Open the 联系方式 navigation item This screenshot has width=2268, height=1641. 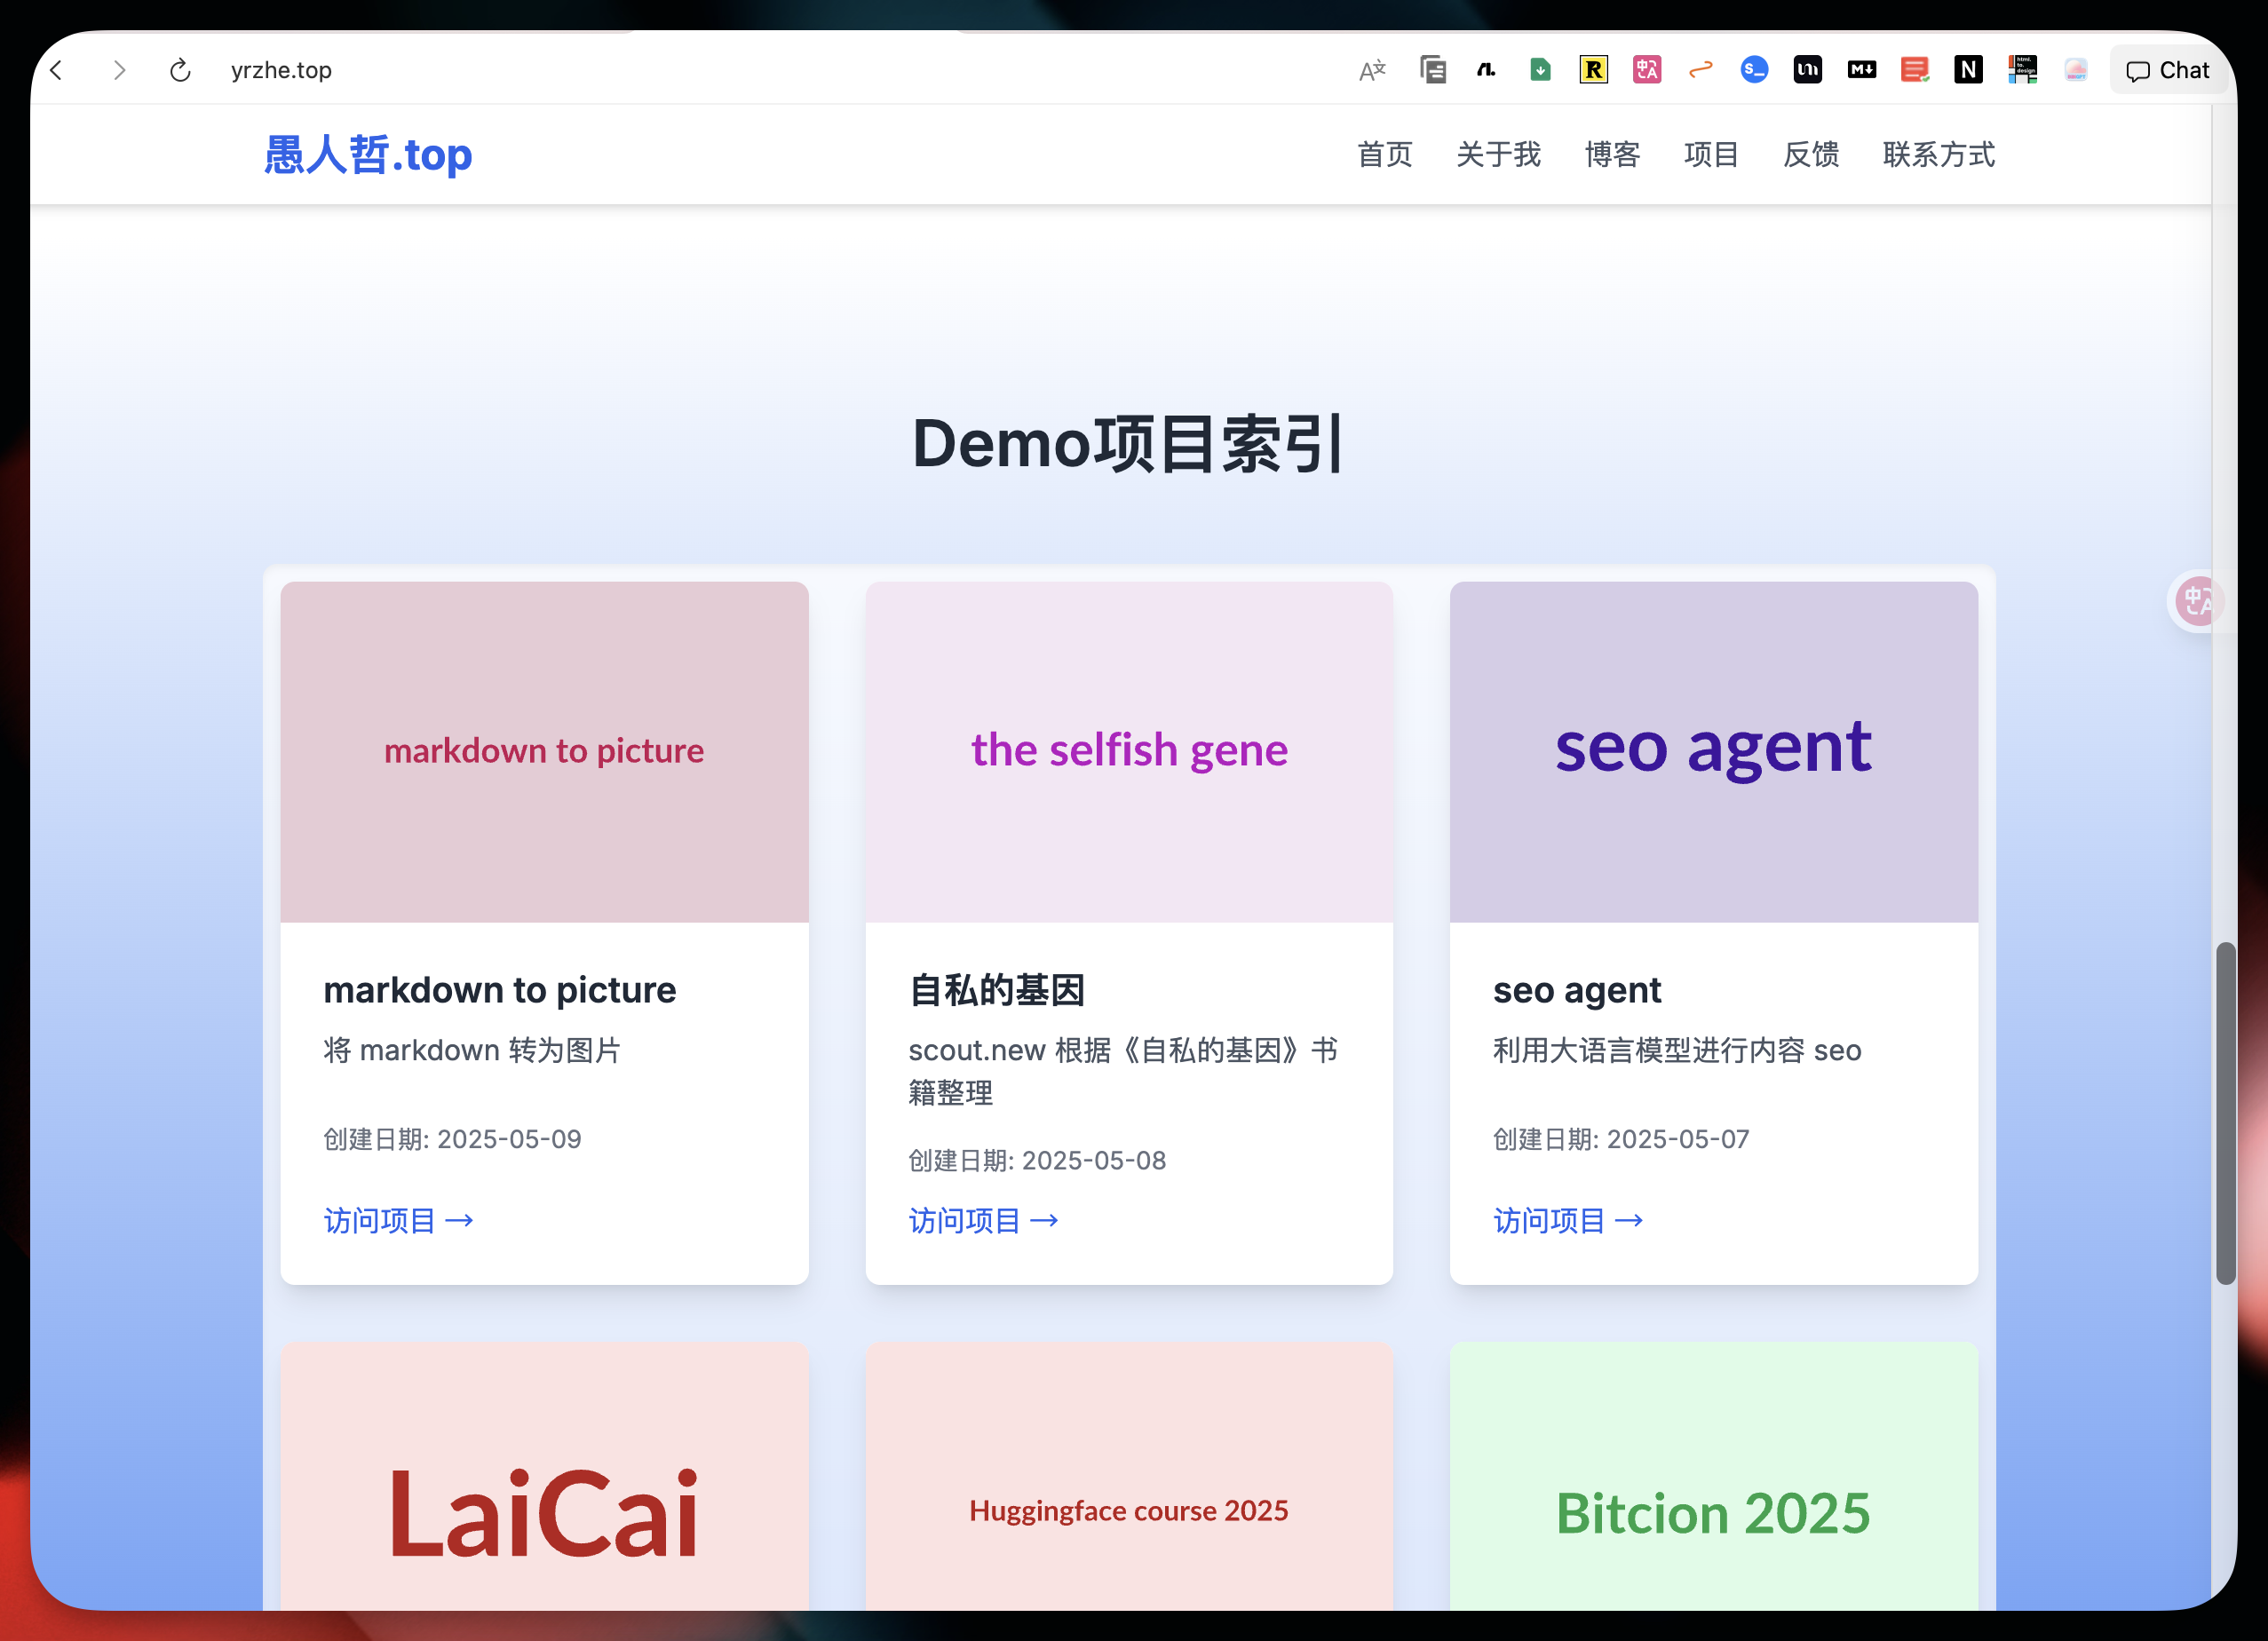point(1939,155)
